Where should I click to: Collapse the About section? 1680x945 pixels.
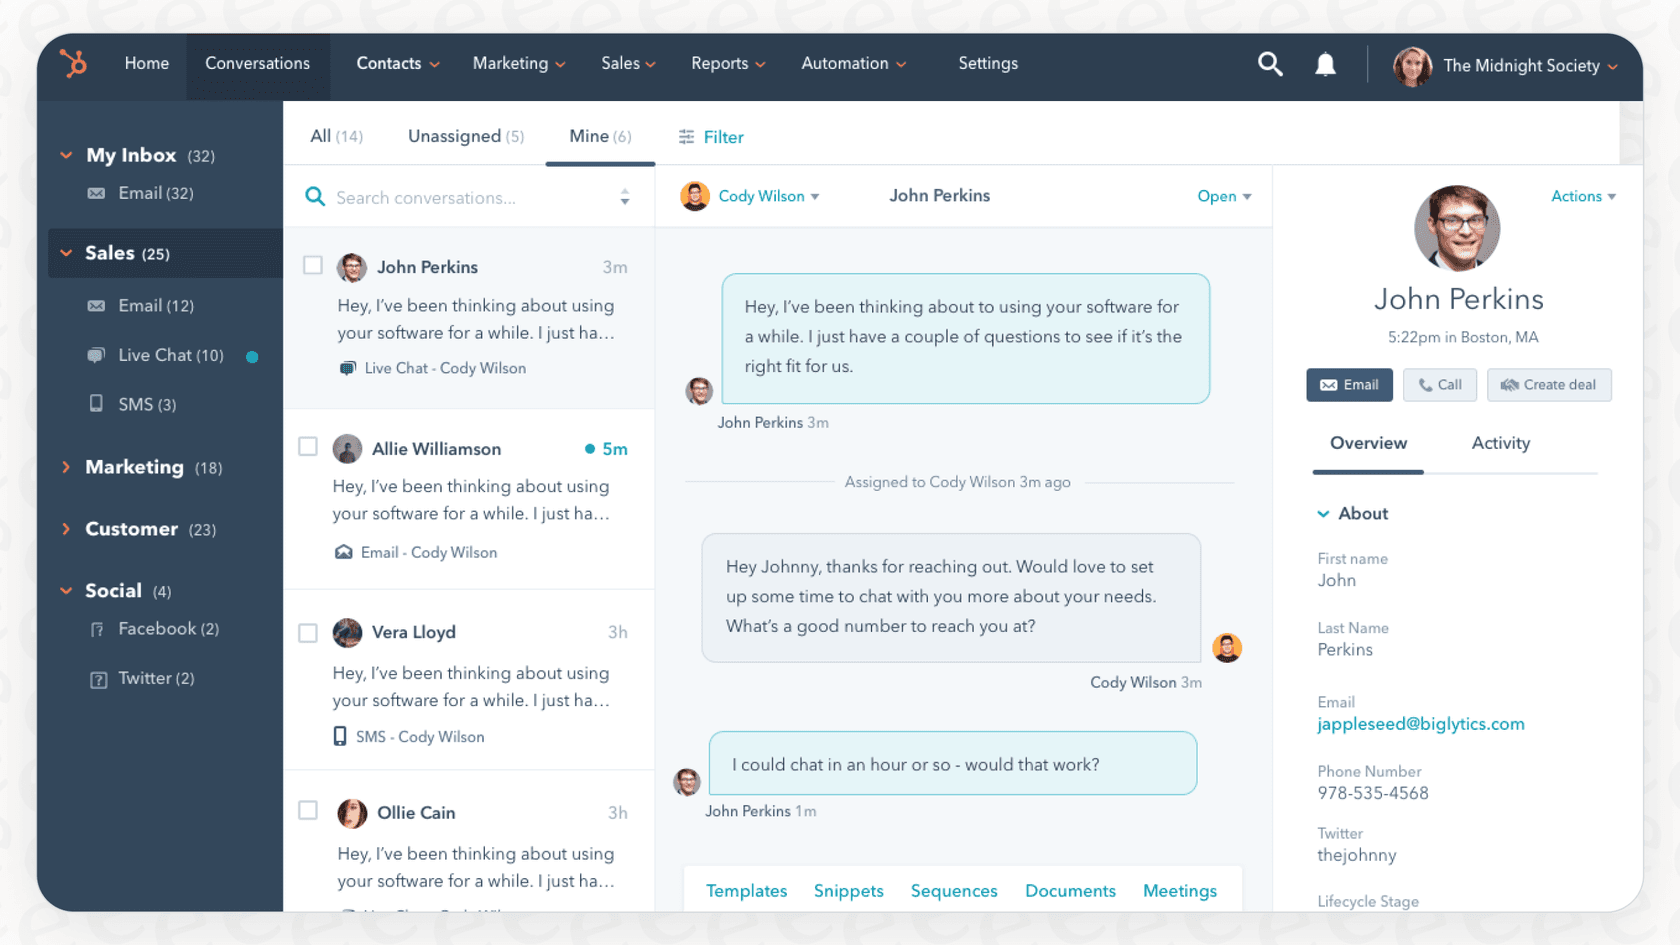pos(1324,513)
